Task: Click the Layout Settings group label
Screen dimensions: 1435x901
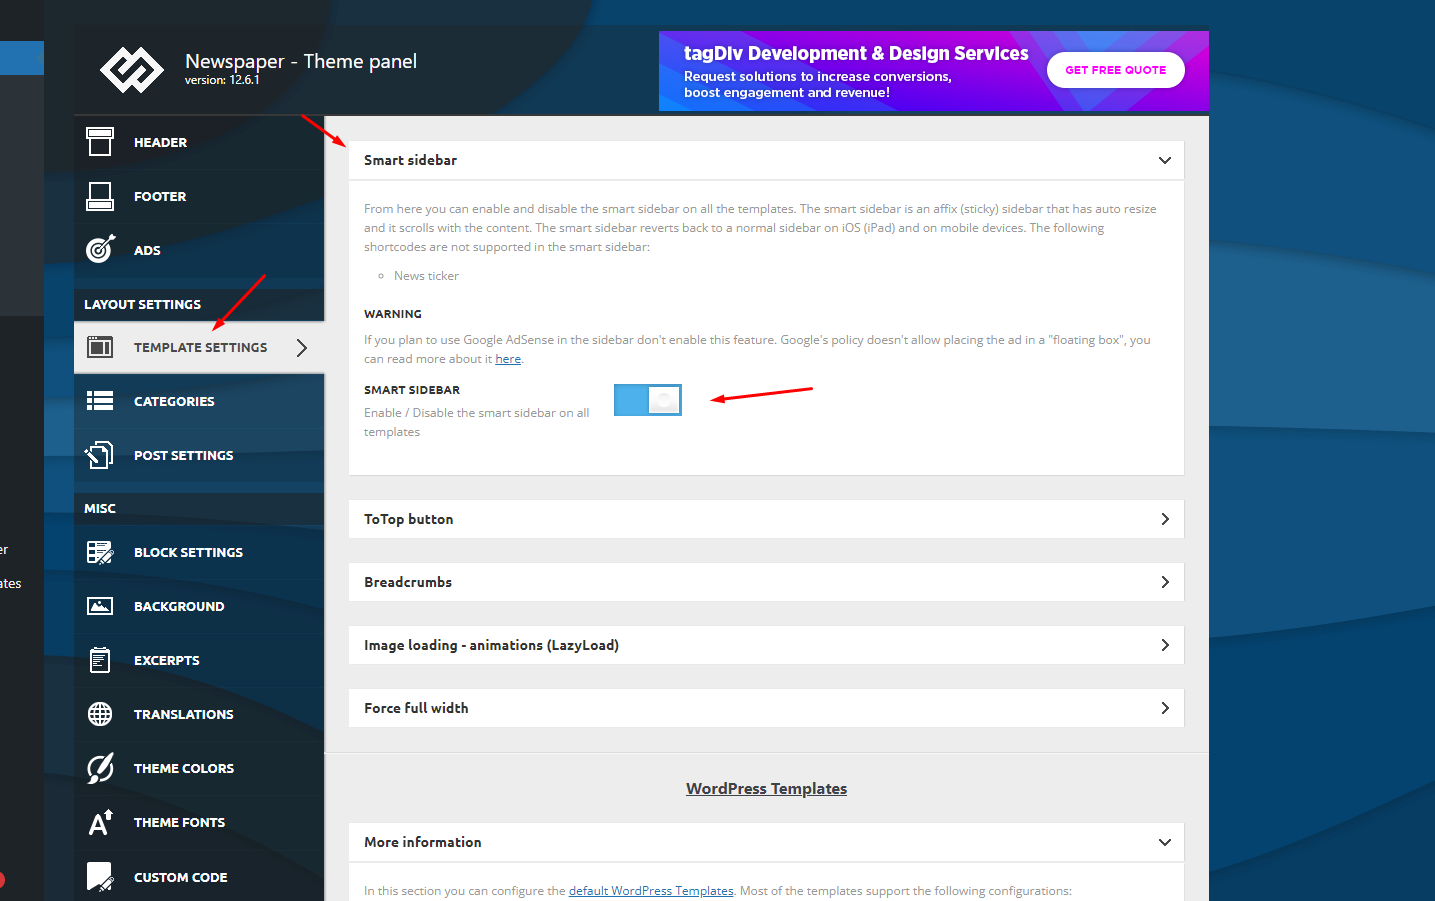Action: 142,304
